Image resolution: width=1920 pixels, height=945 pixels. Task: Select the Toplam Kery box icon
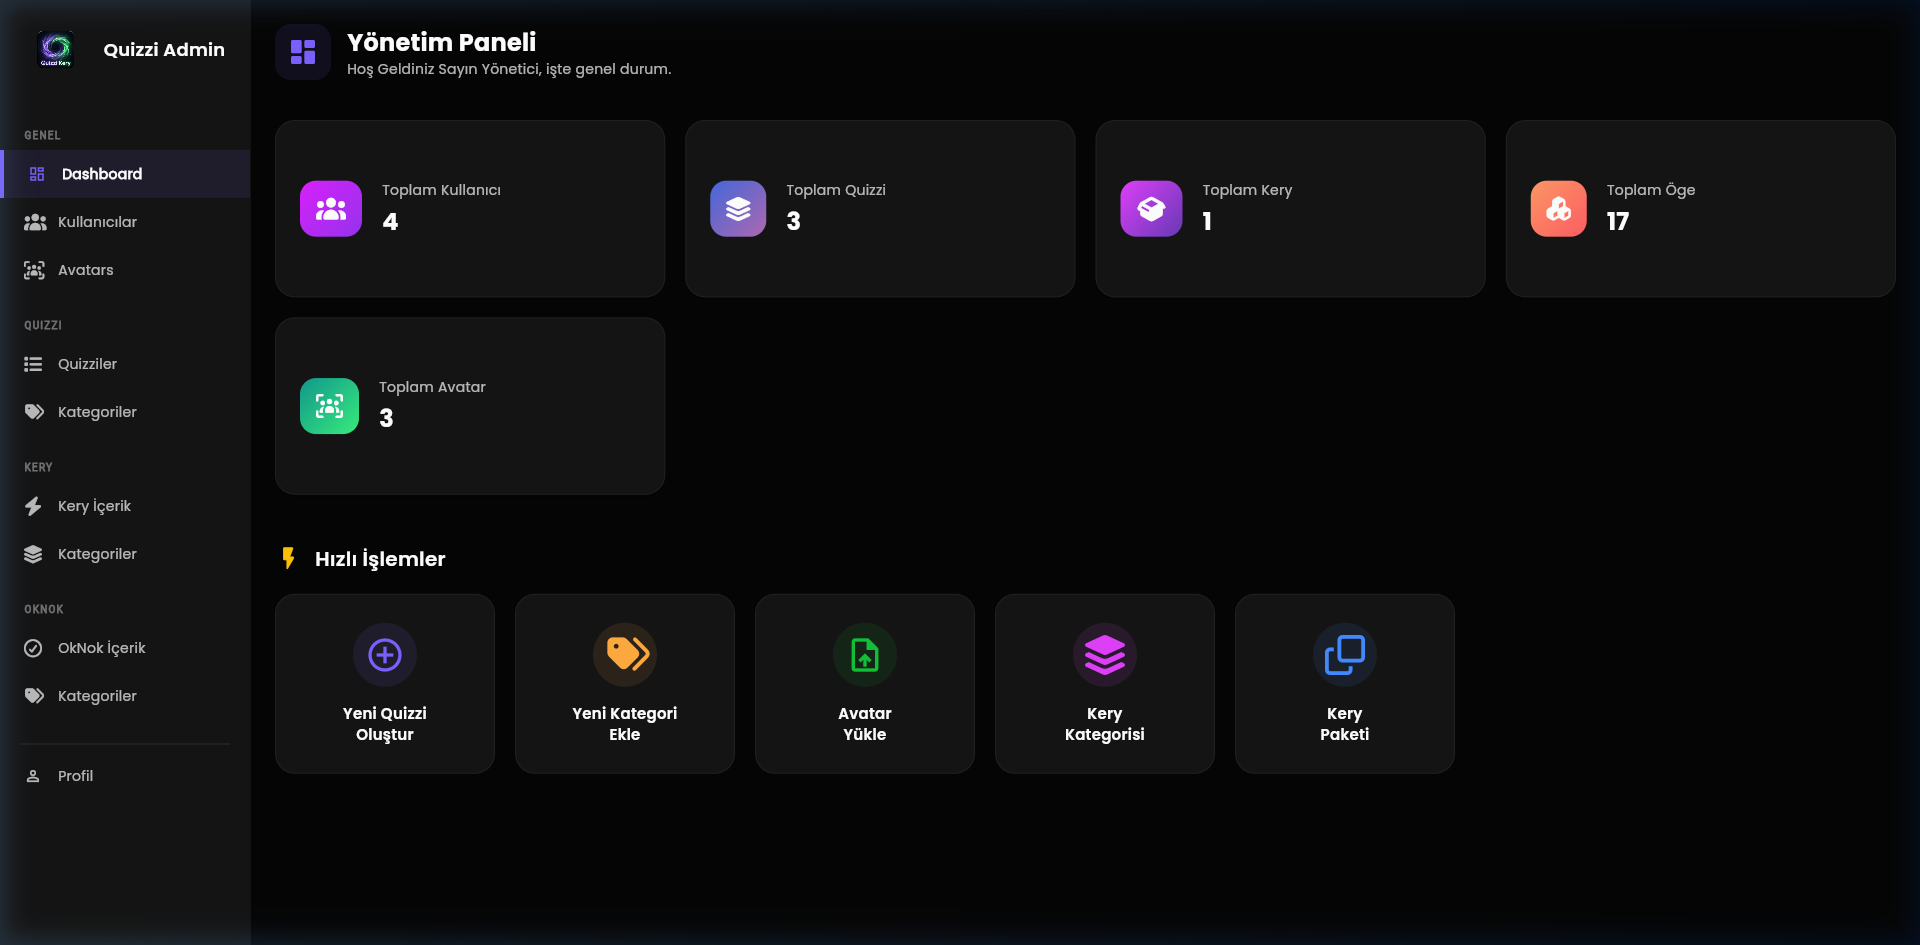coord(1150,208)
